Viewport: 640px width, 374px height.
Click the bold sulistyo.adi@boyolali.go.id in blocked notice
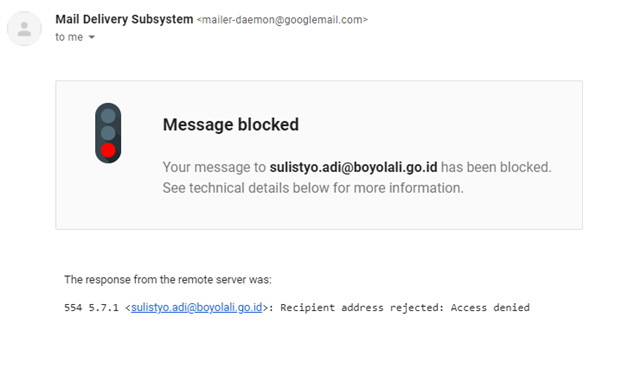[x=353, y=167]
